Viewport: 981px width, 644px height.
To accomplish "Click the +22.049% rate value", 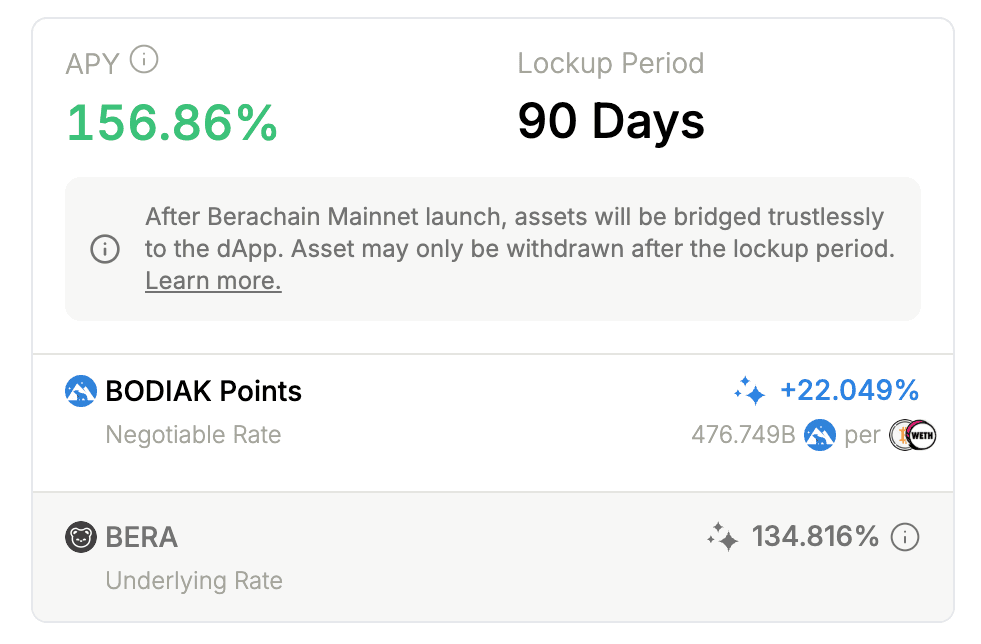I will [x=849, y=390].
